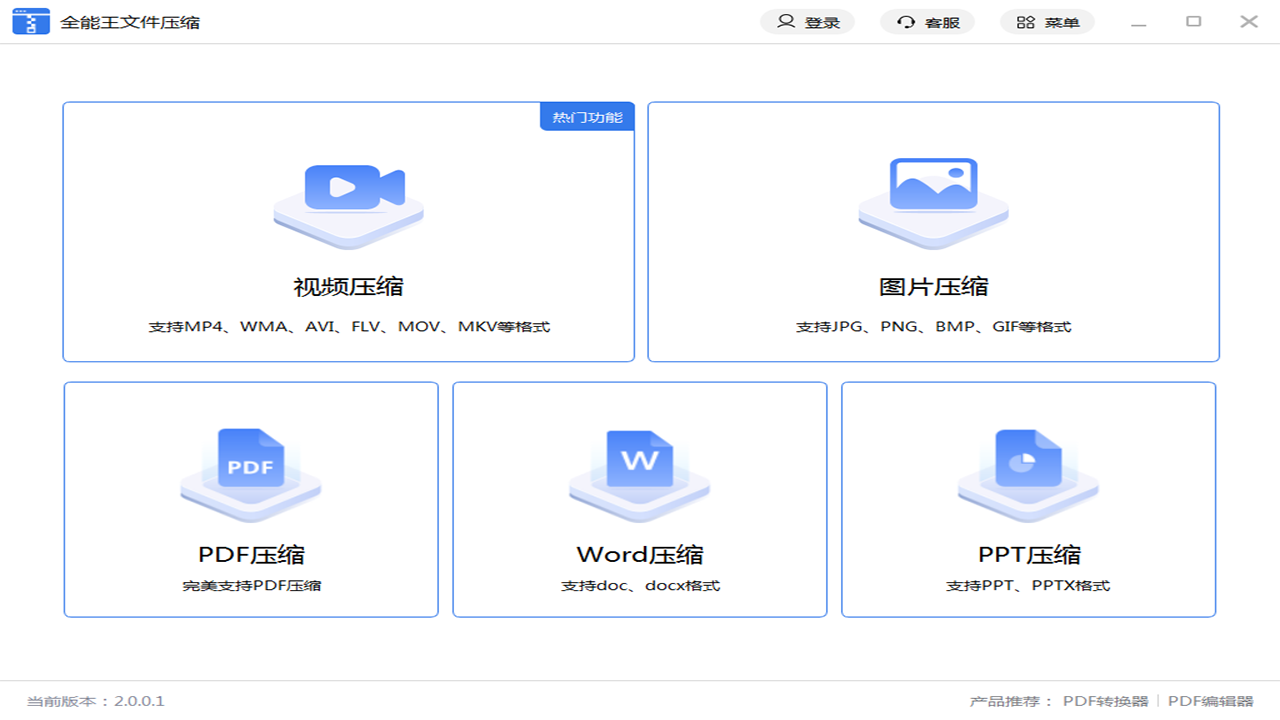Viewport: 1280px width, 720px height.
Task: Open customer service via 客服 button
Action: 927,21
